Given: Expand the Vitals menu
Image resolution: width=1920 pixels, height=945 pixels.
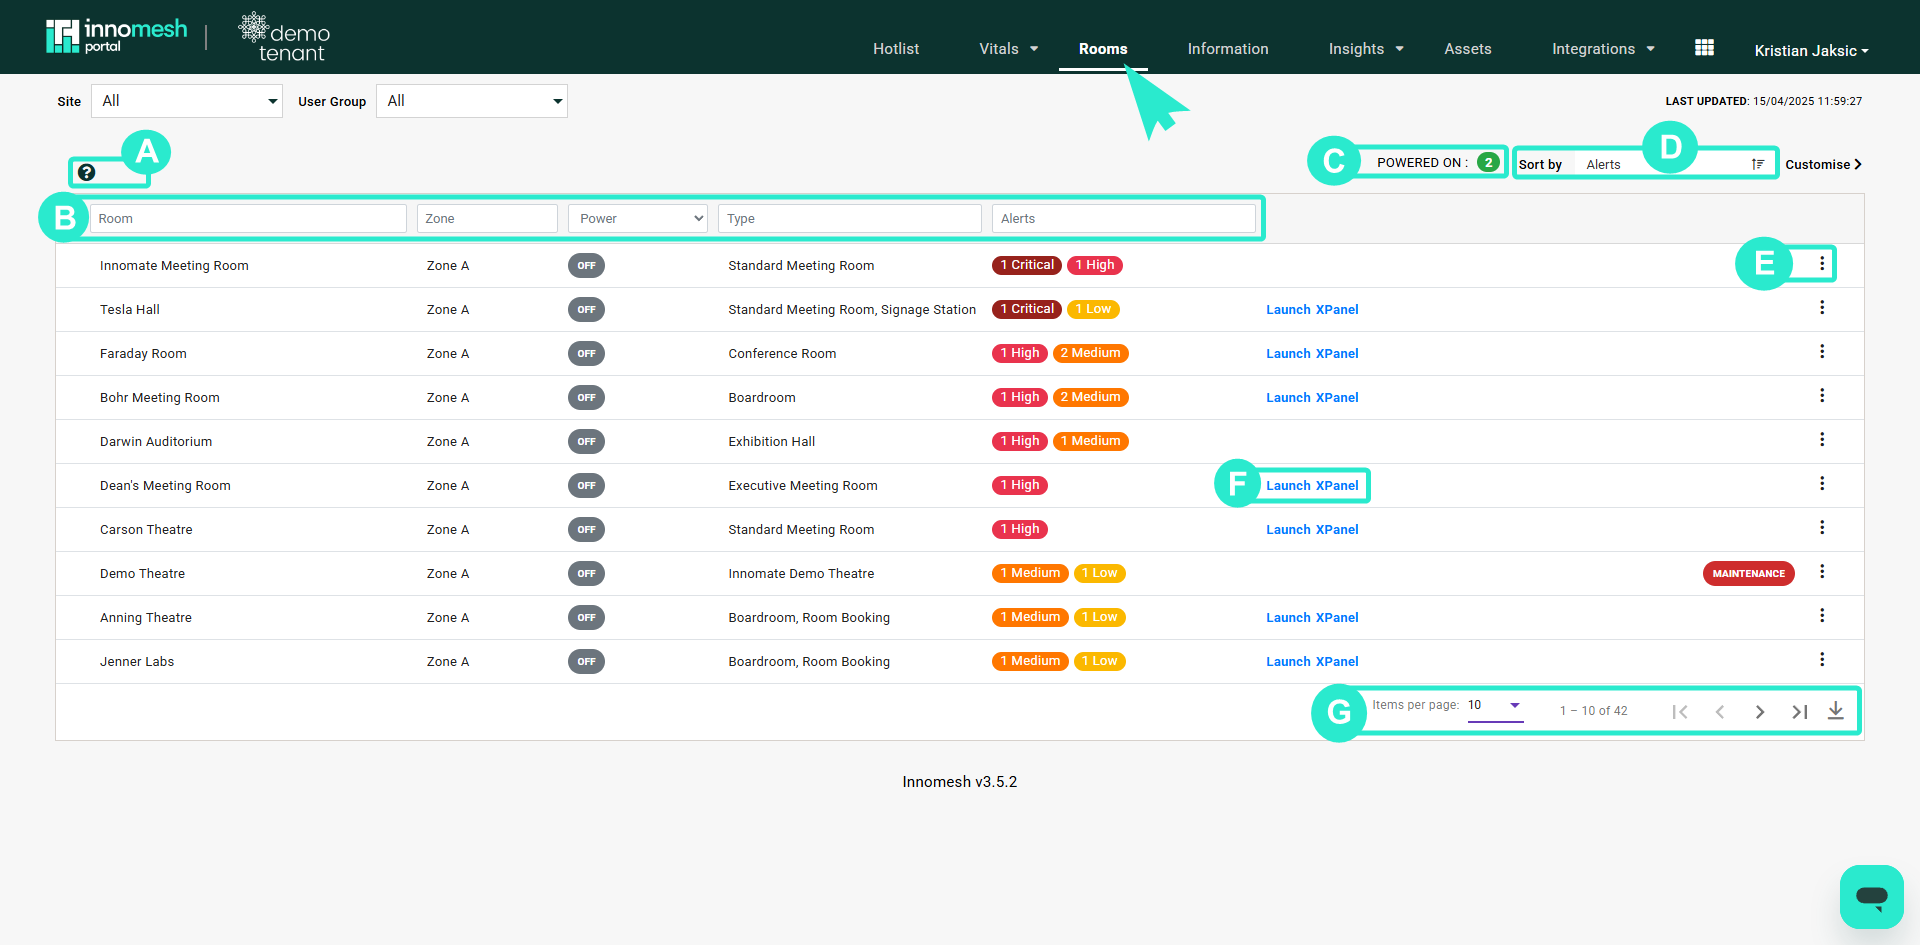Looking at the screenshot, I should click(x=1009, y=49).
